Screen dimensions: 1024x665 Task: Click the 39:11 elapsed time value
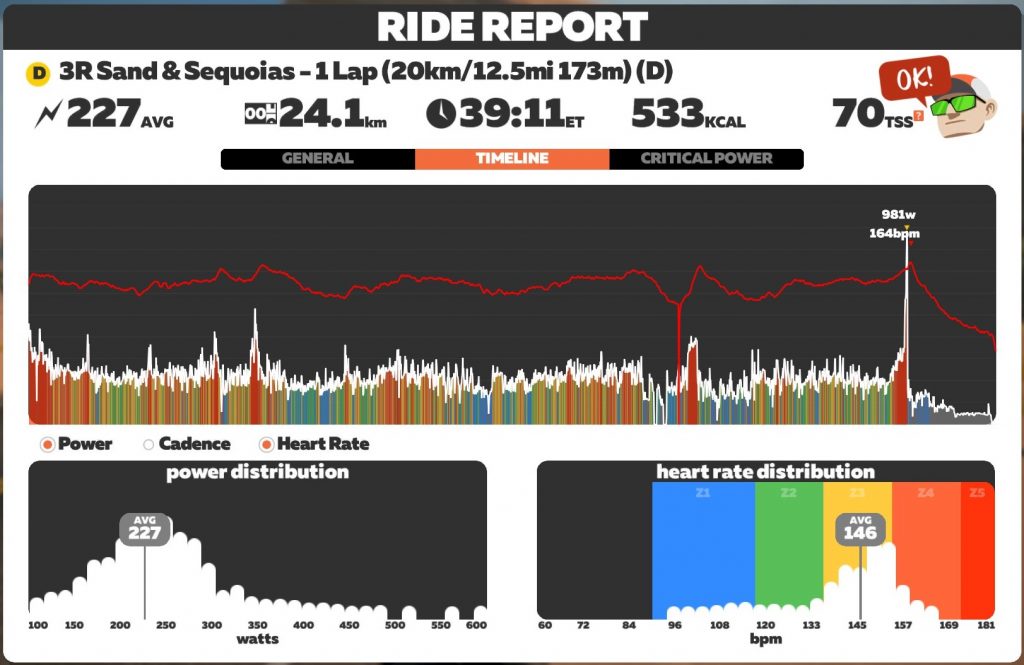click(521, 114)
